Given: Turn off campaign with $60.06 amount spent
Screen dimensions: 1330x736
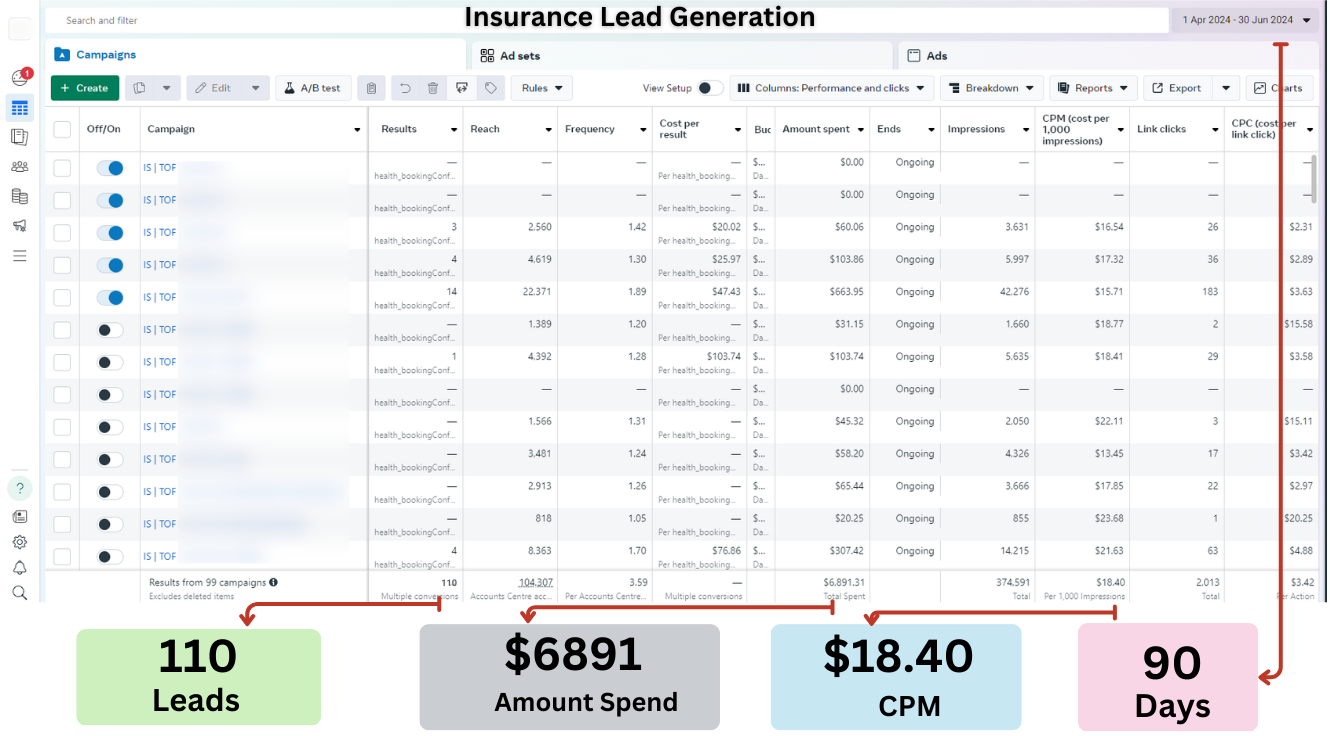Looking at the screenshot, I should point(110,233).
